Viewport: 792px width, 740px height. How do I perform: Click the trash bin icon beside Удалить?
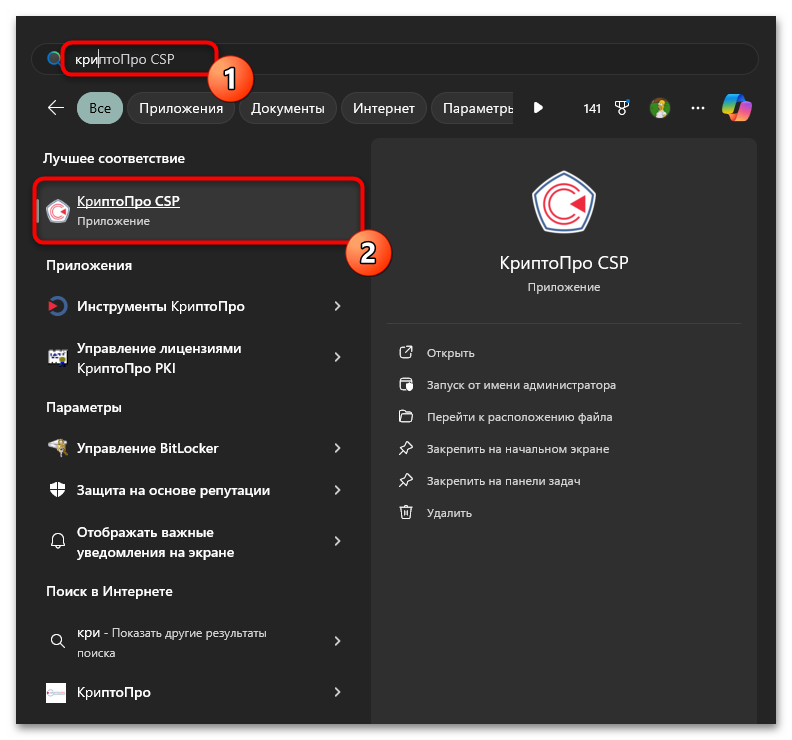406,512
